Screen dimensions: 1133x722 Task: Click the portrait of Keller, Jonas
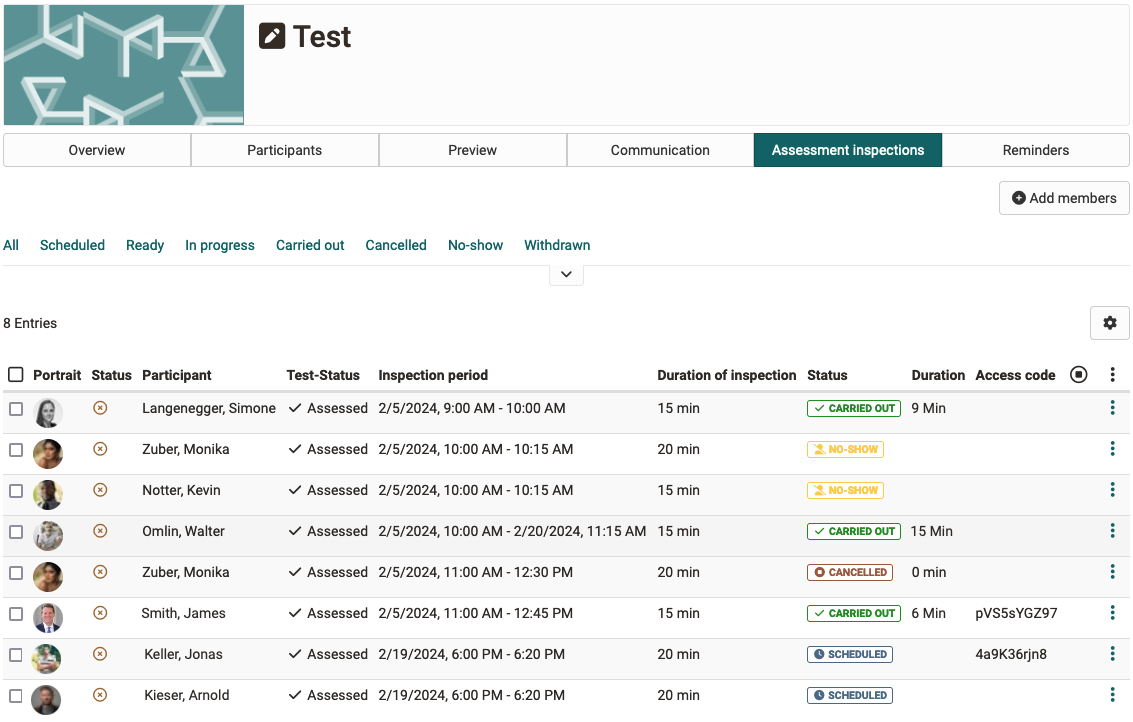click(48, 658)
